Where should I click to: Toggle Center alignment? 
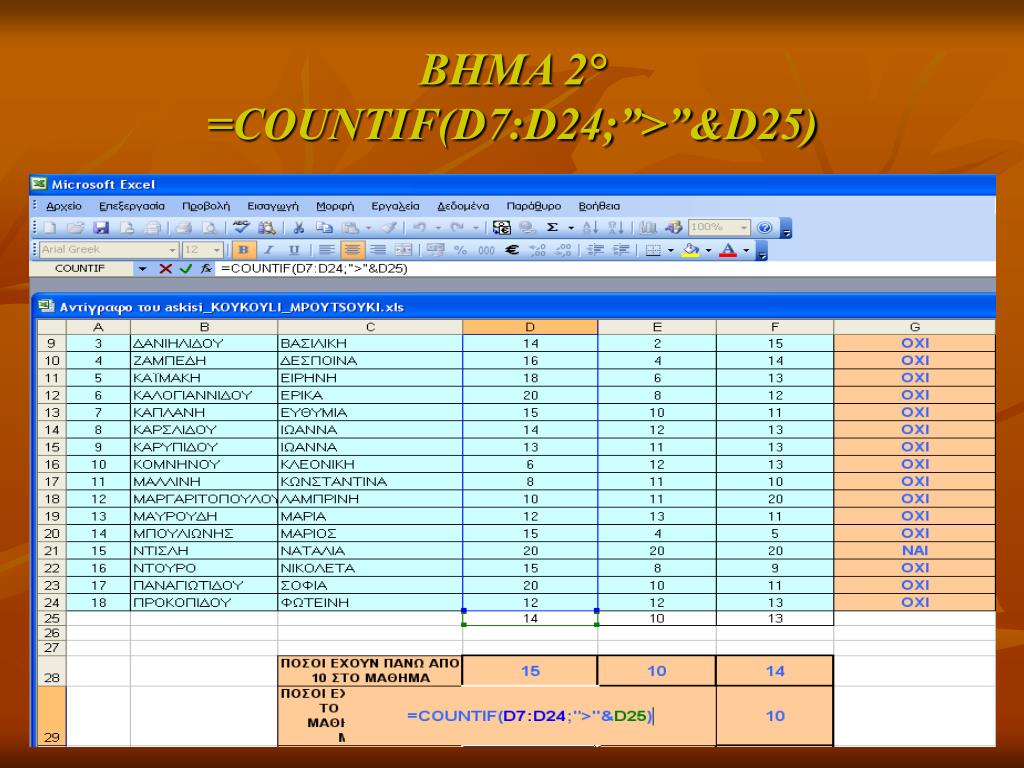[x=352, y=250]
